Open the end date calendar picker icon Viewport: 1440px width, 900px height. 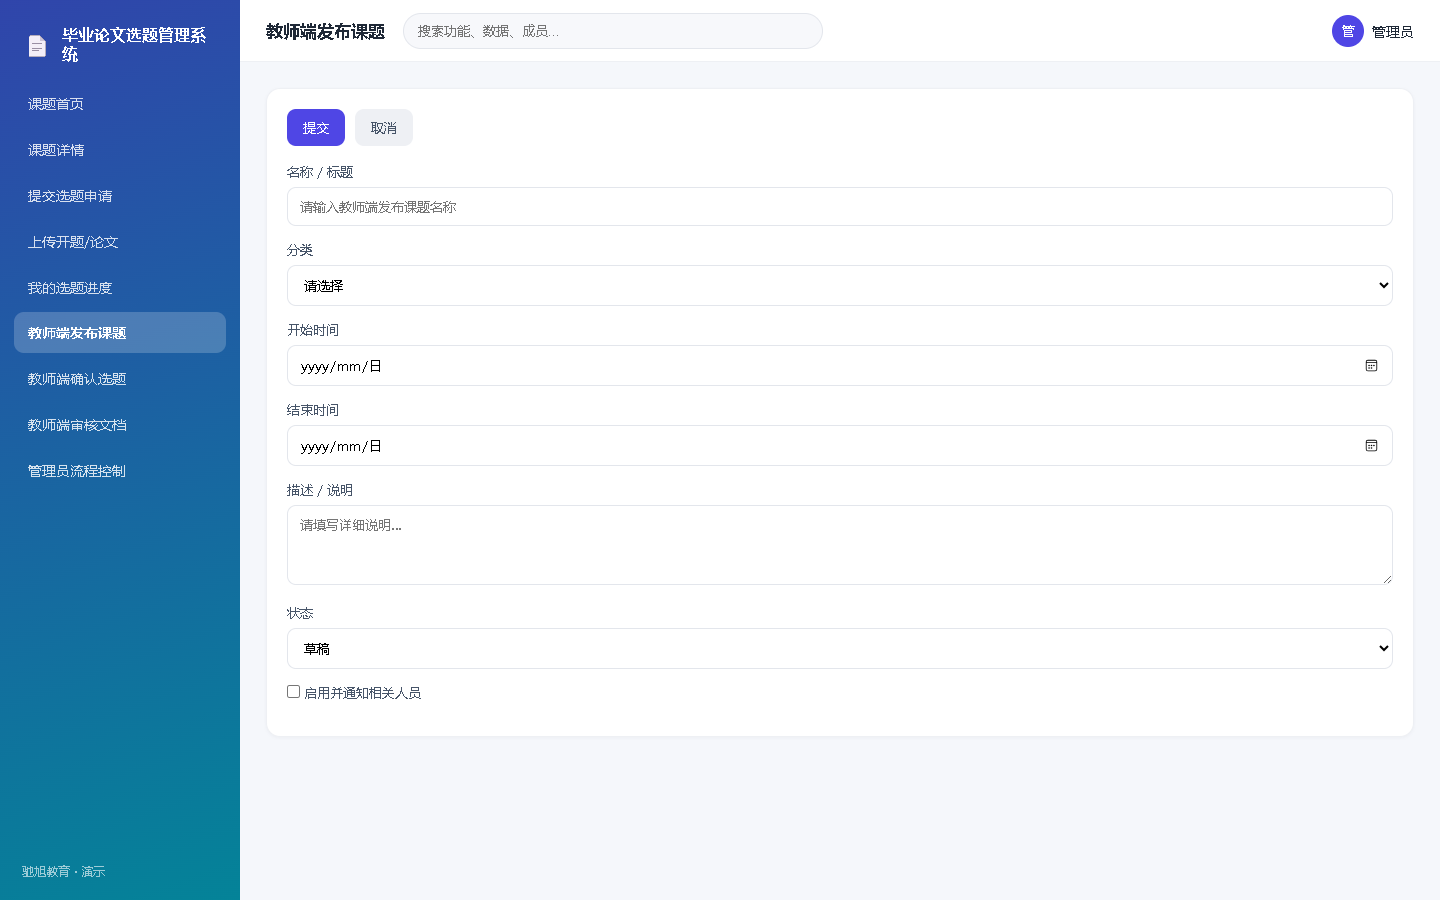(1371, 446)
